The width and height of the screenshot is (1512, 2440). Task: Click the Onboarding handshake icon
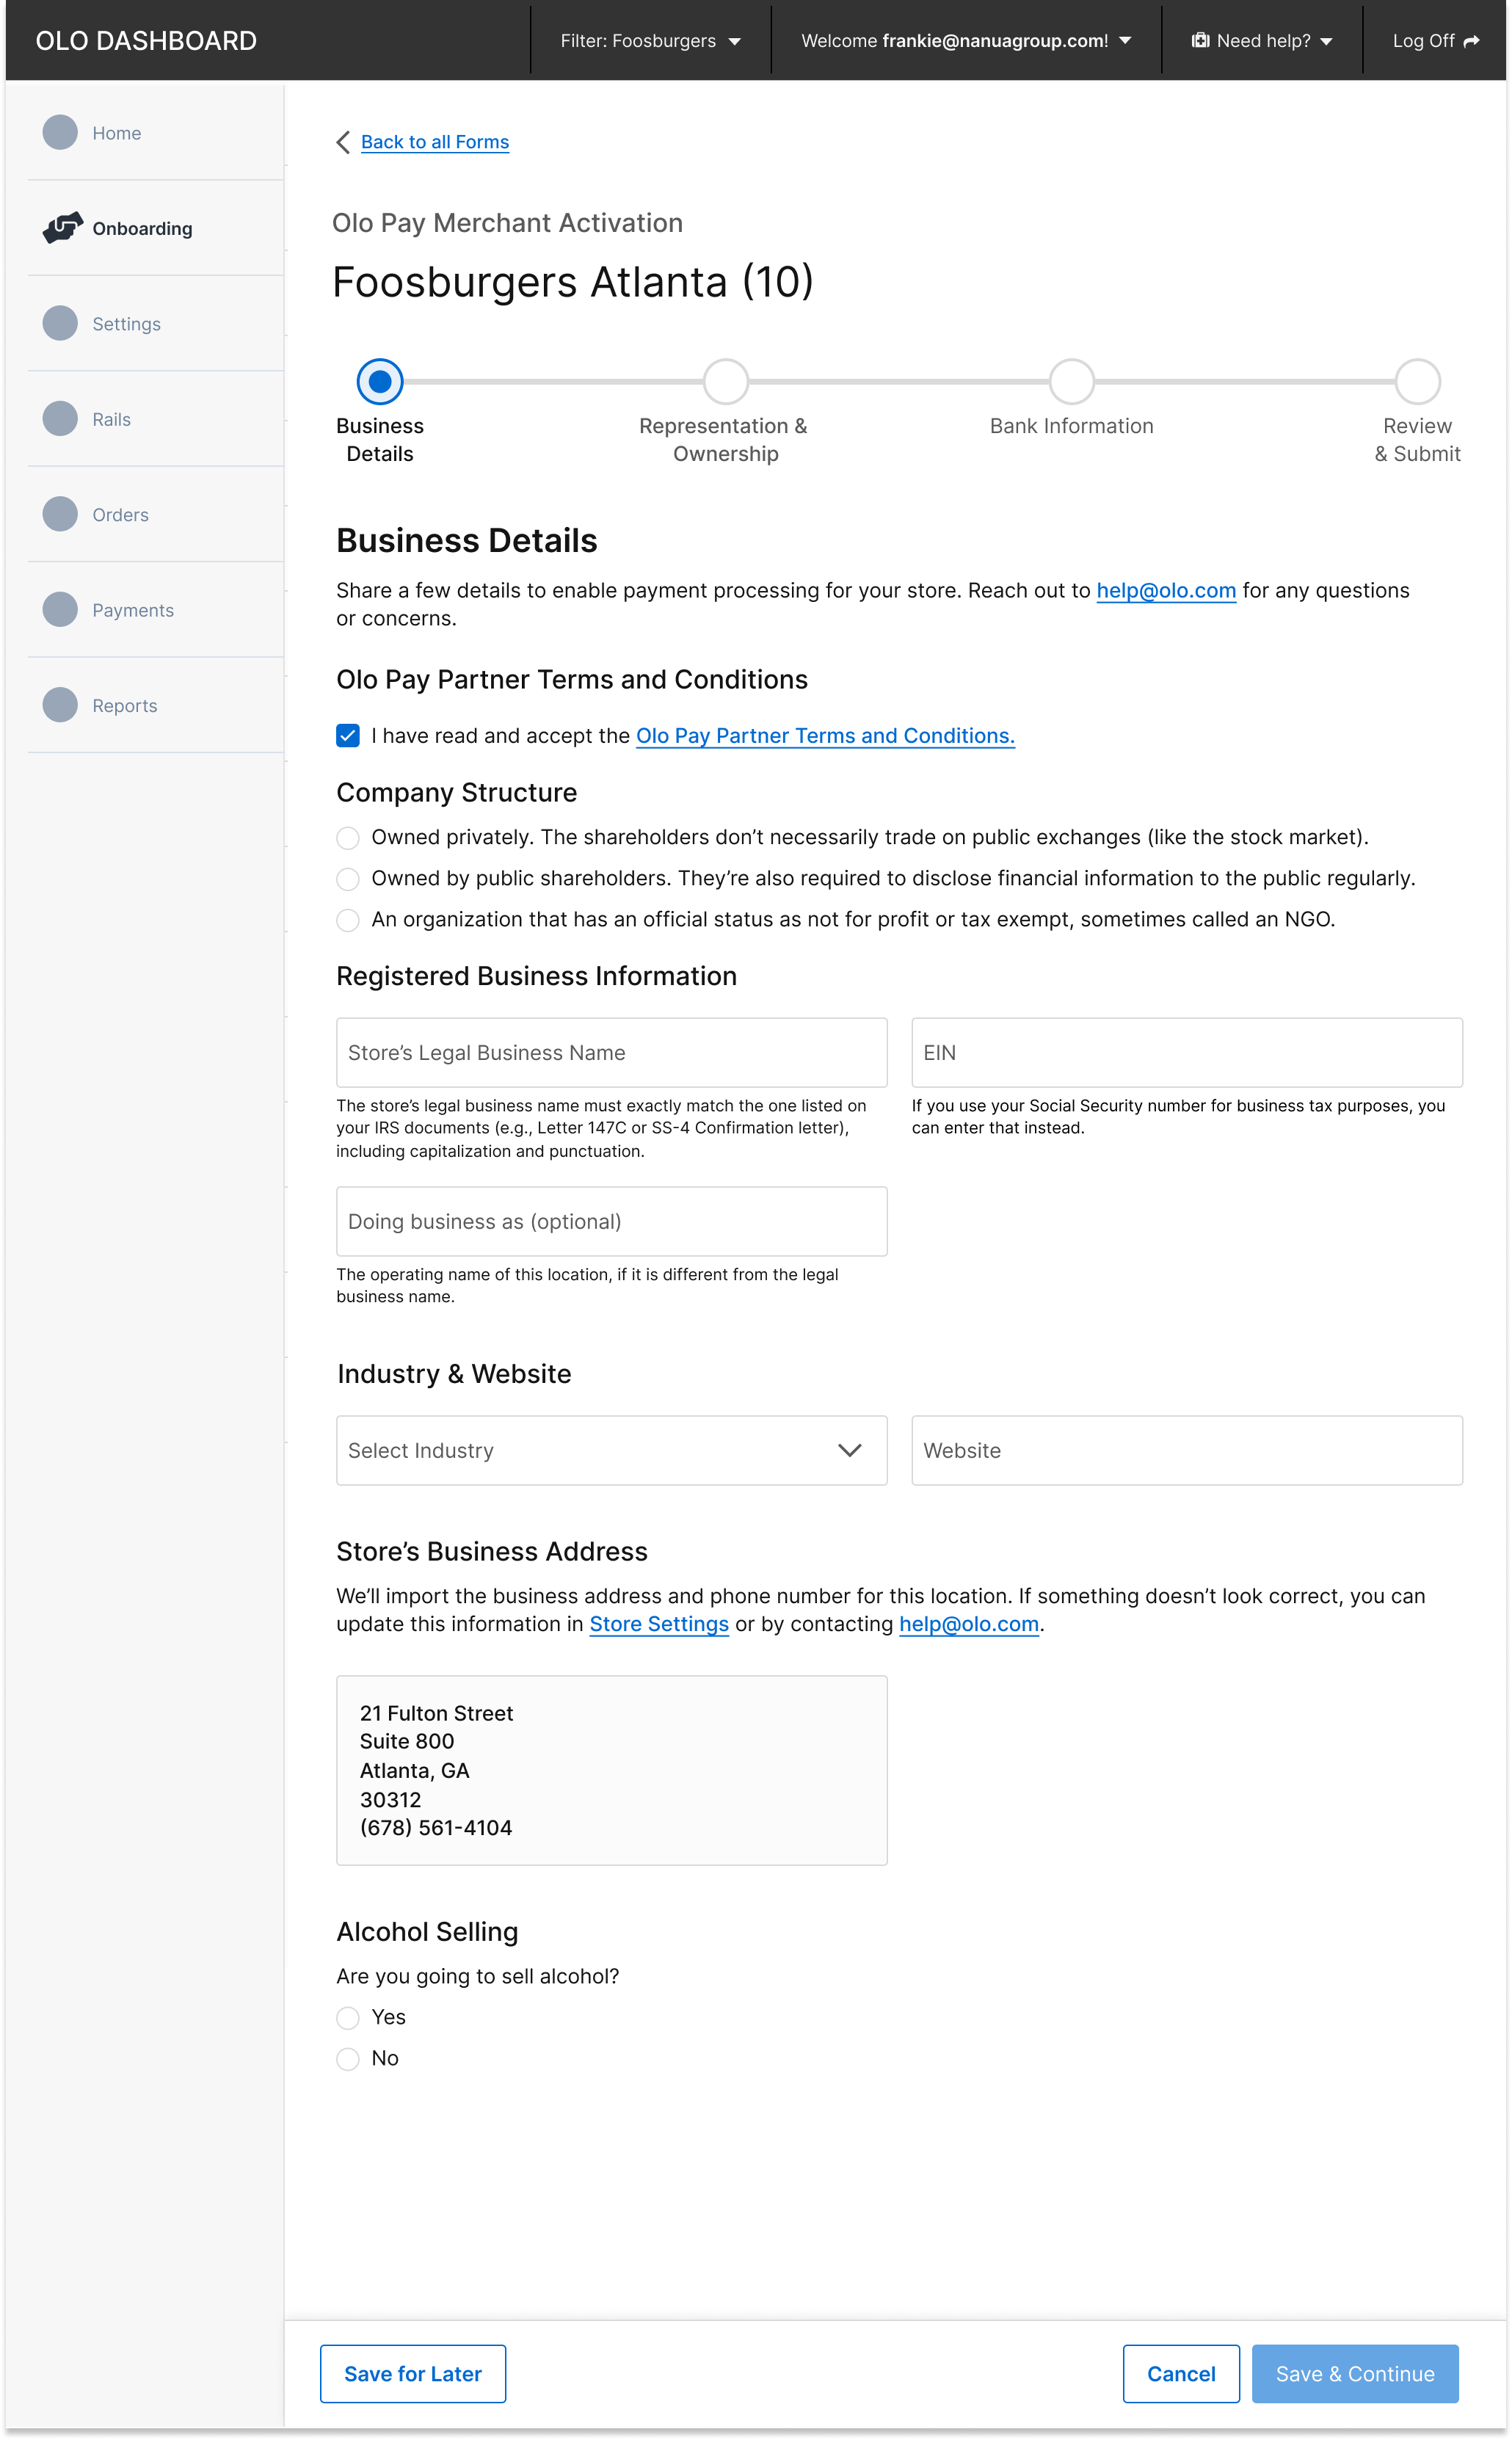coord(62,228)
